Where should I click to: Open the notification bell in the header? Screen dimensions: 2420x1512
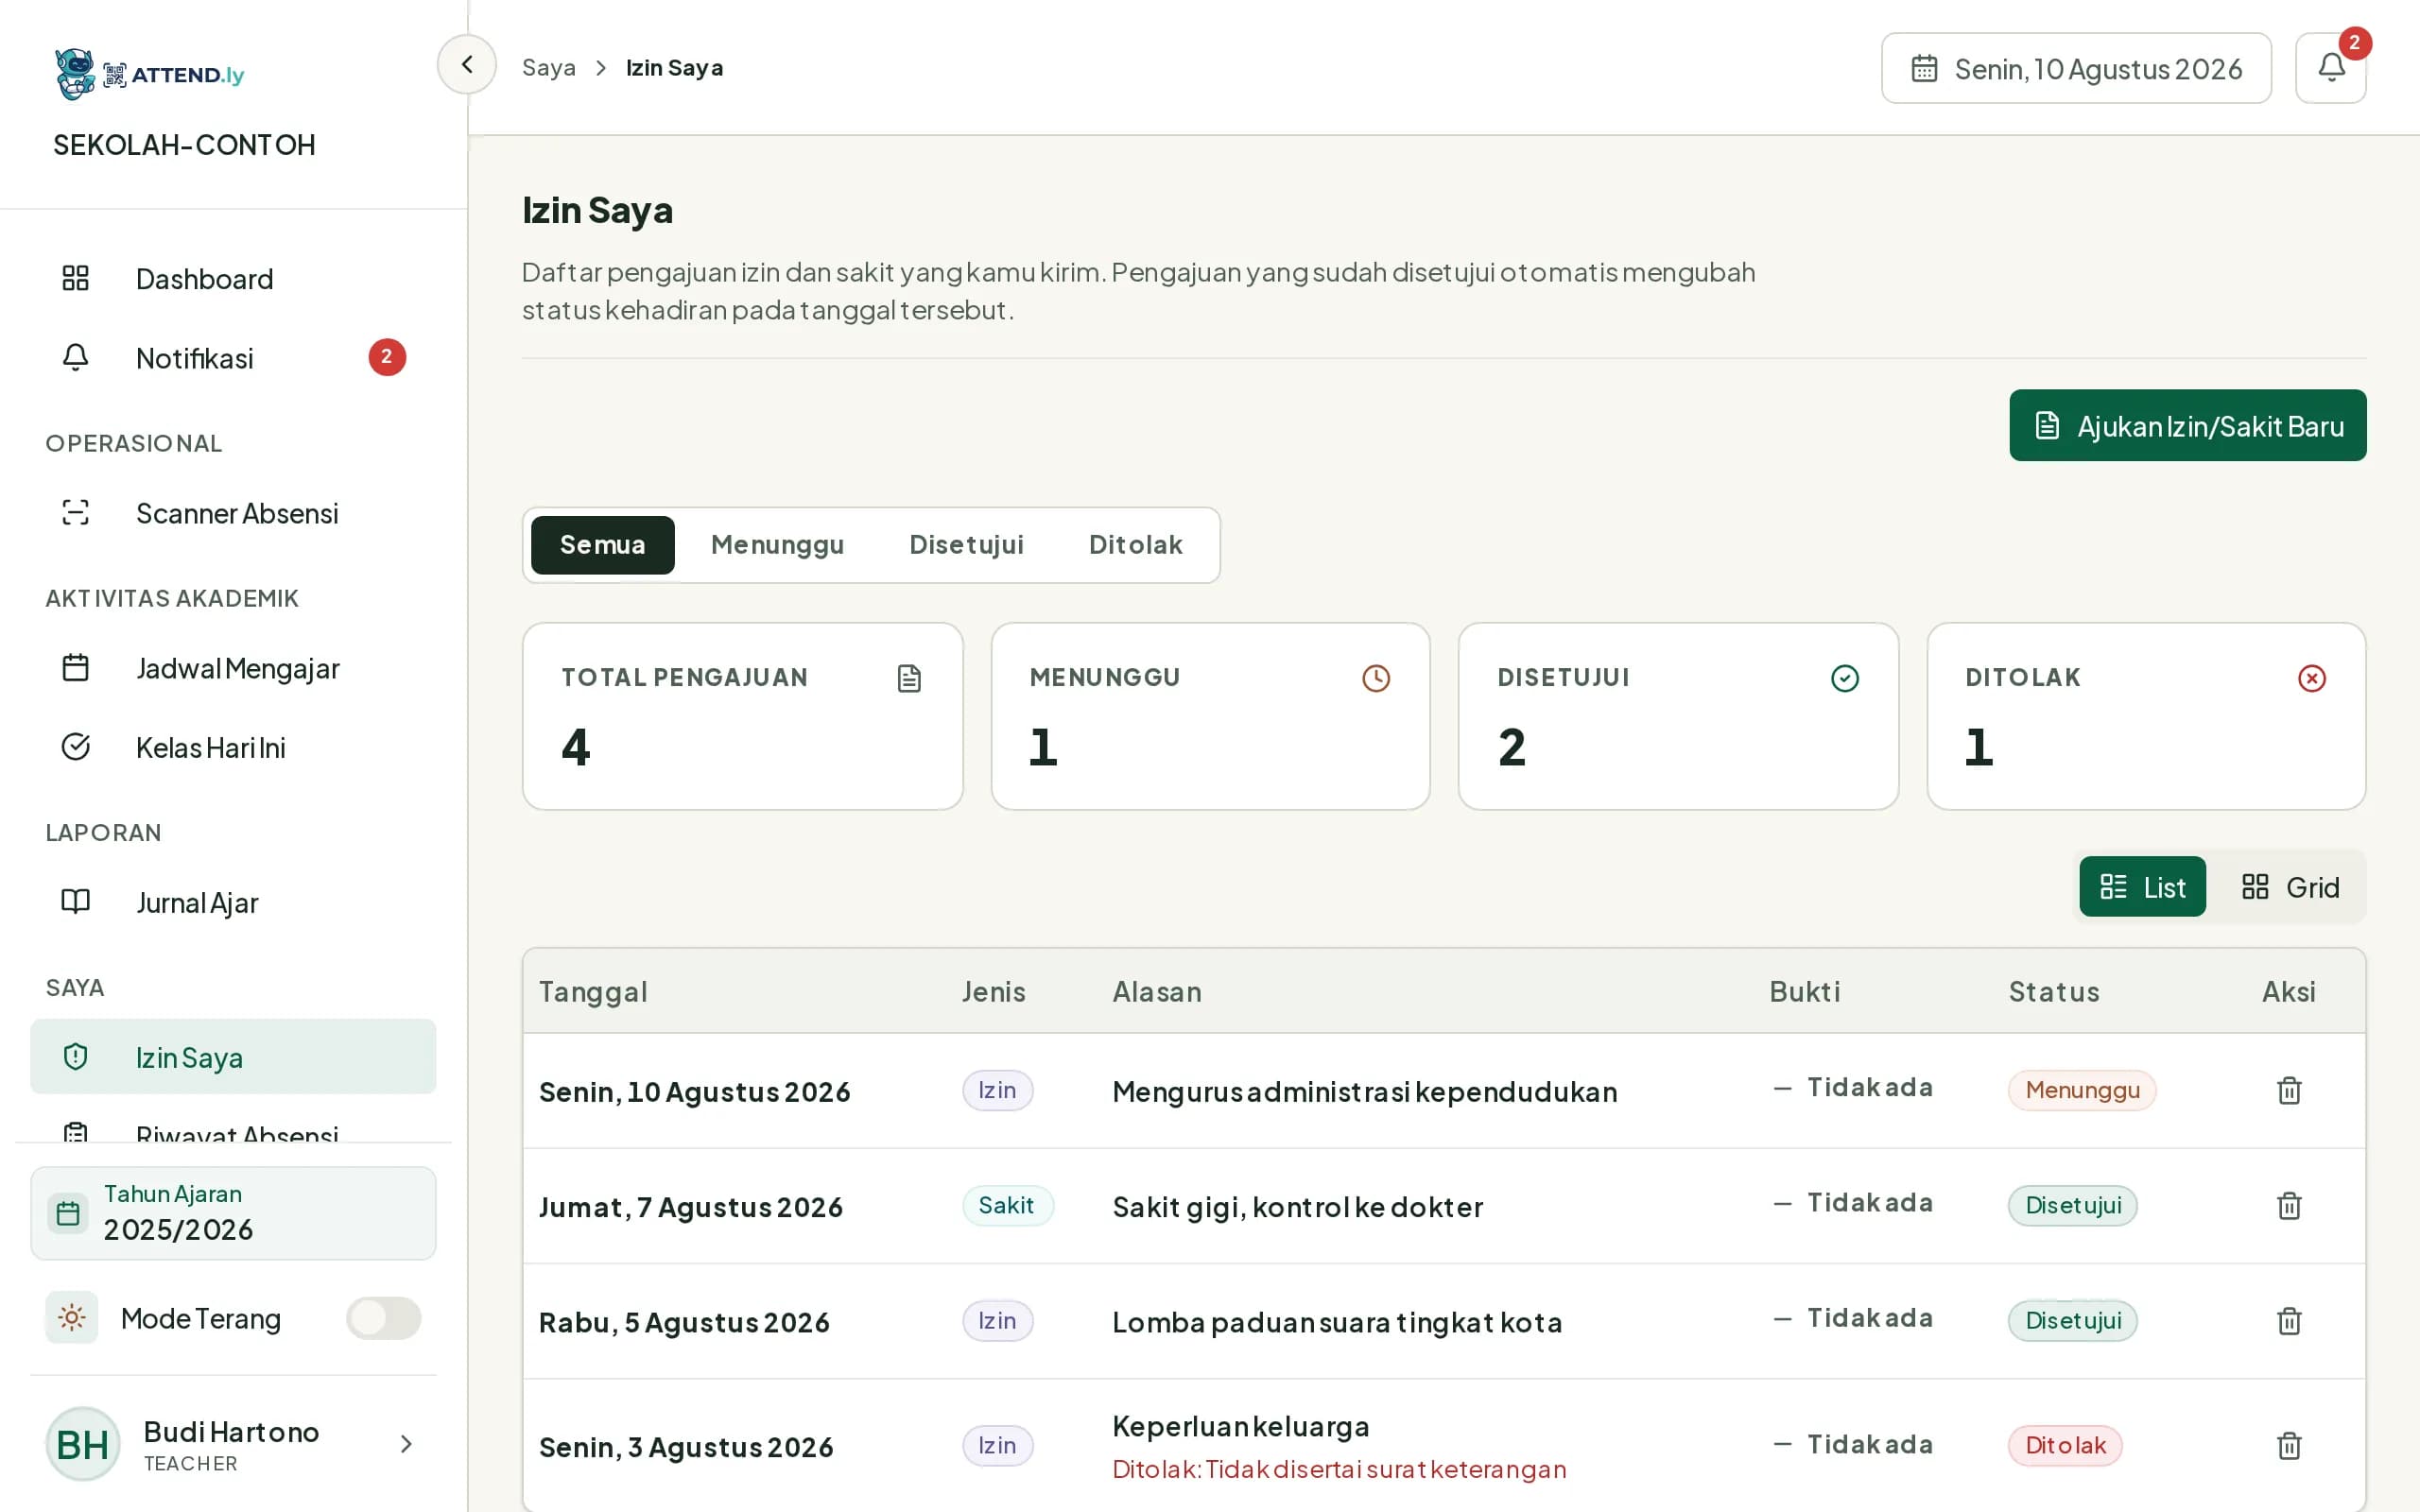tap(2330, 68)
